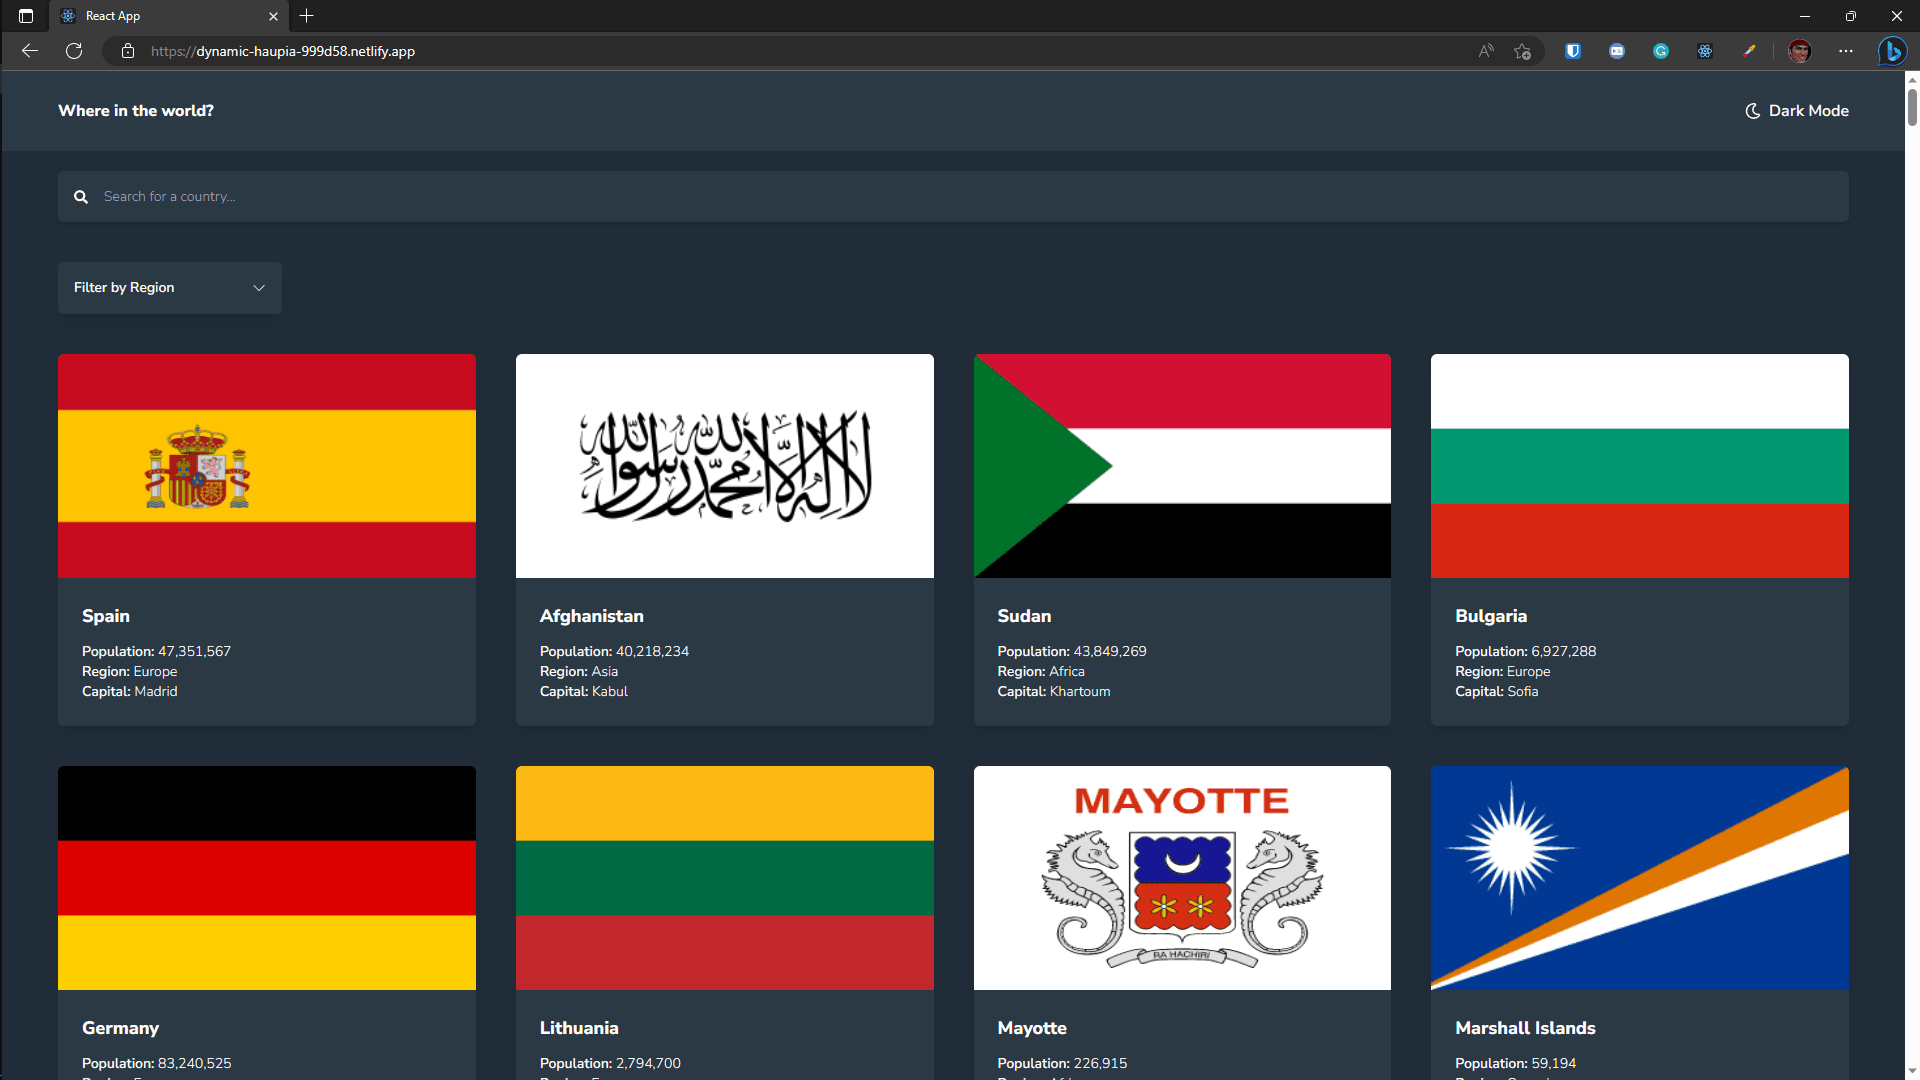Viewport: 1920px width, 1080px height.
Task: Click Bulgaria's capital Sofia text
Action: point(1523,691)
